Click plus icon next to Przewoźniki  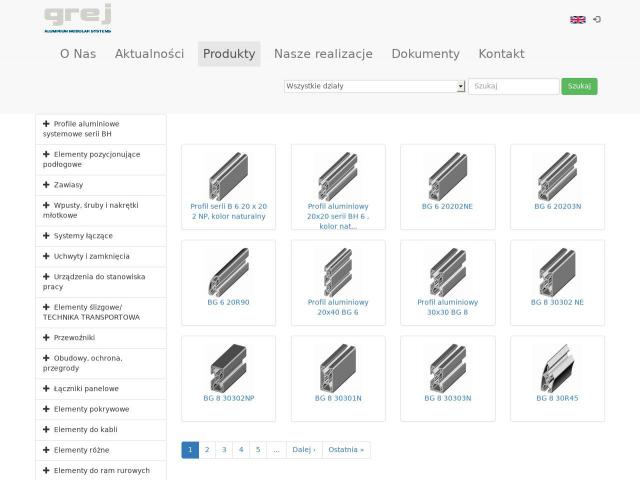[x=46, y=338]
